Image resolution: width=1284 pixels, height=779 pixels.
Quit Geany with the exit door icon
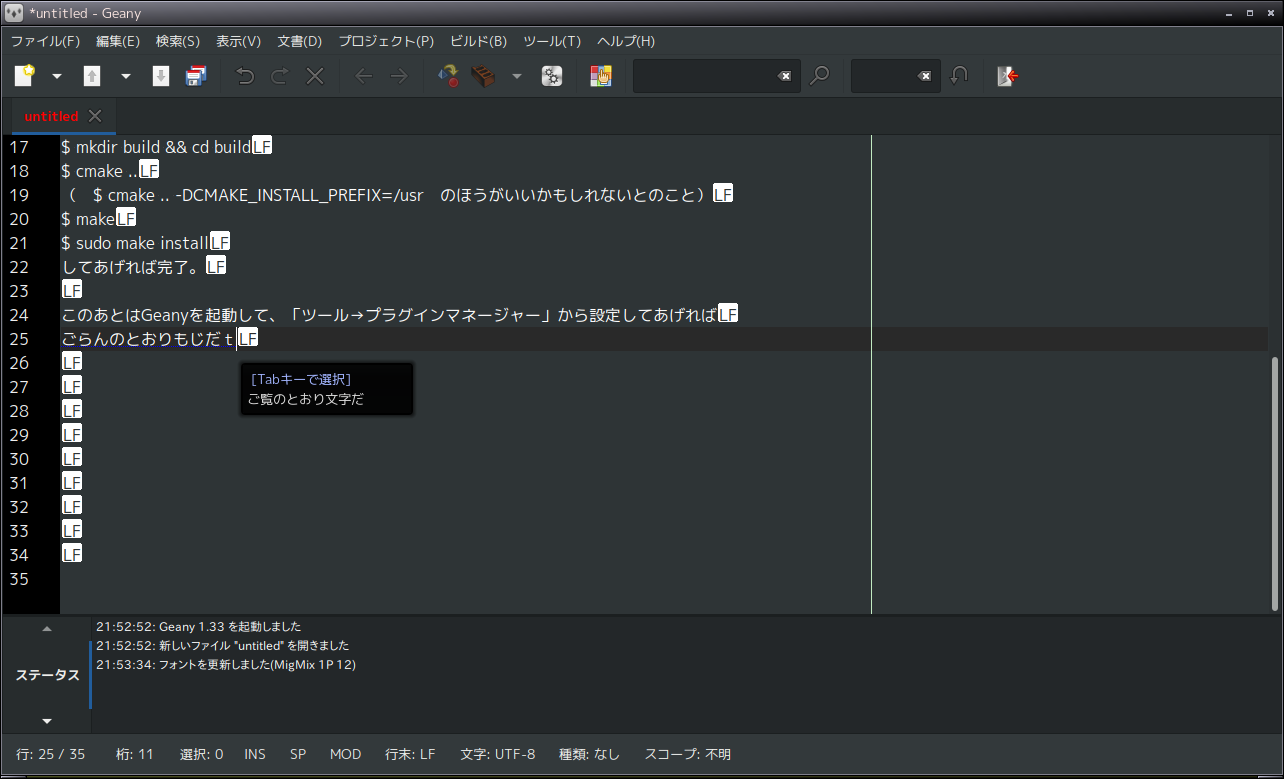pos(1008,76)
